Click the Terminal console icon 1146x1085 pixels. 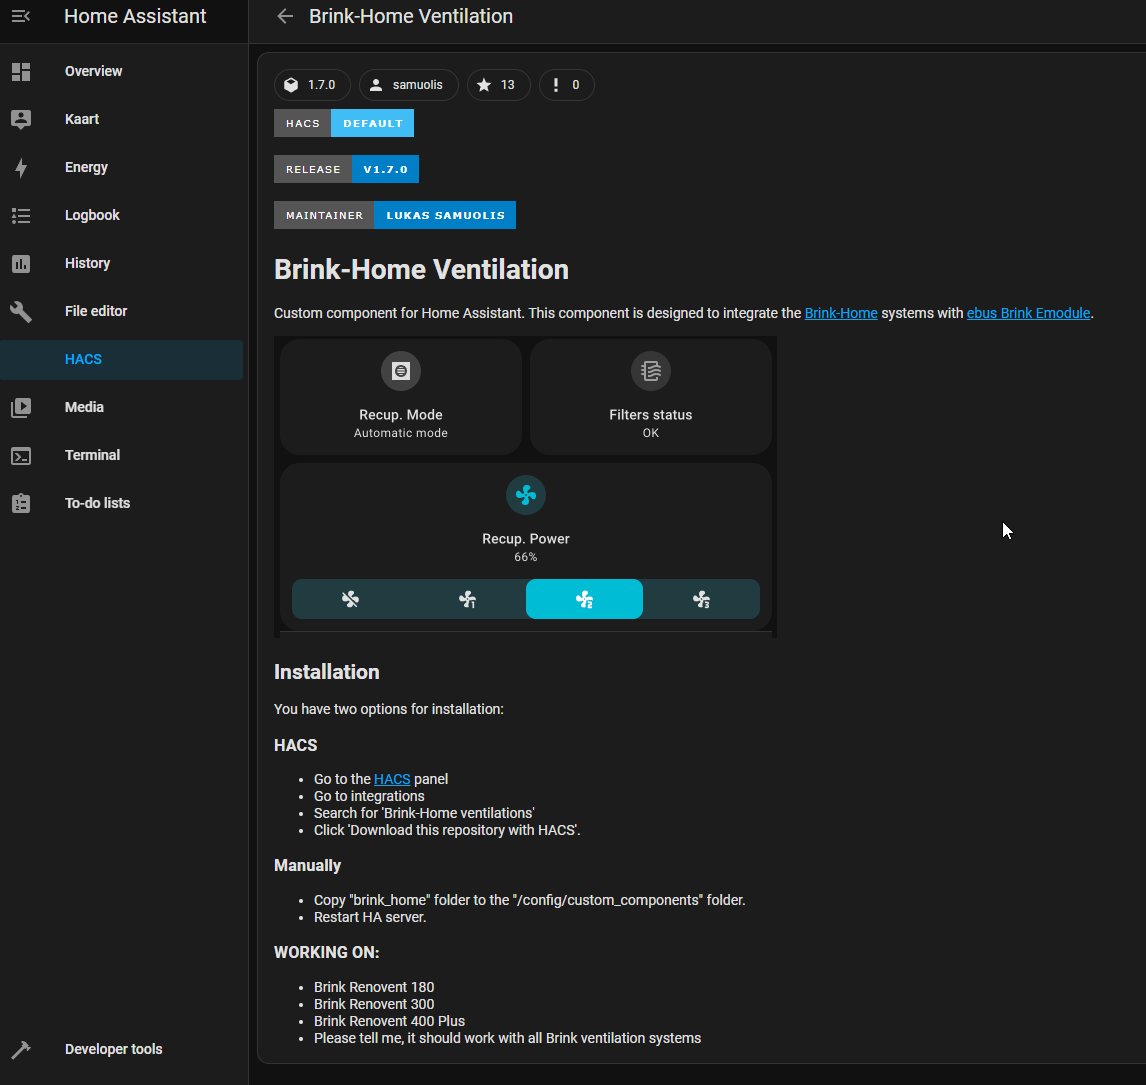(21, 455)
